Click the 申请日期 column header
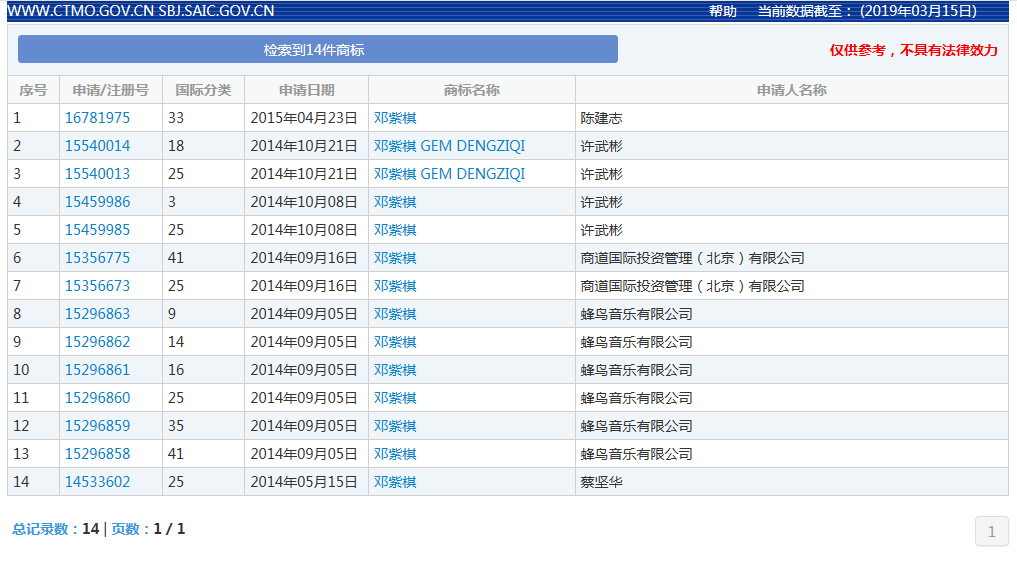This screenshot has width=1017, height=568. click(306, 90)
